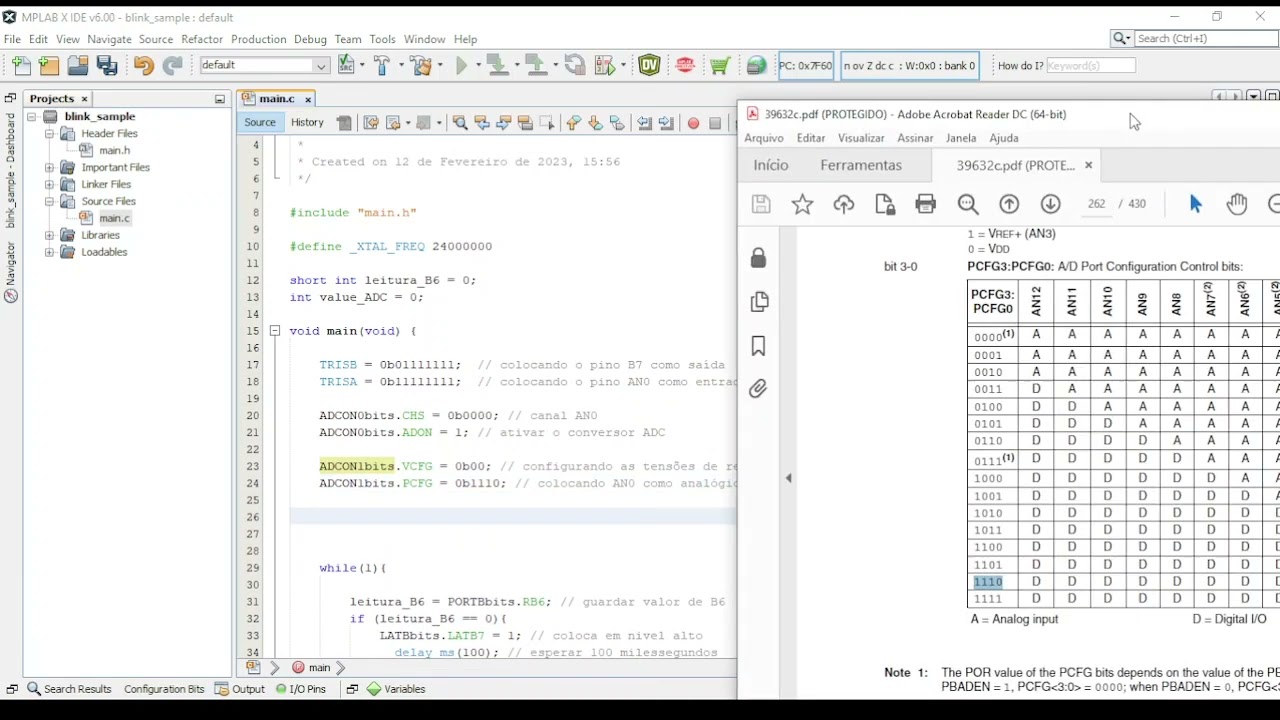The width and height of the screenshot is (1280, 720).
Task: Open the project configuration dropdown showing default
Action: [x=265, y=65]
